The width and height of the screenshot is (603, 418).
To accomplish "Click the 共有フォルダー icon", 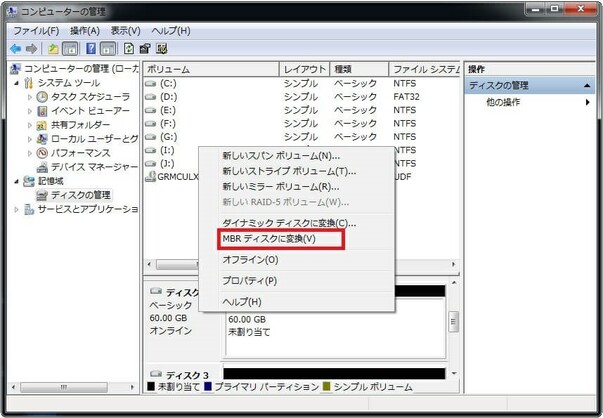I will point(42,125).
